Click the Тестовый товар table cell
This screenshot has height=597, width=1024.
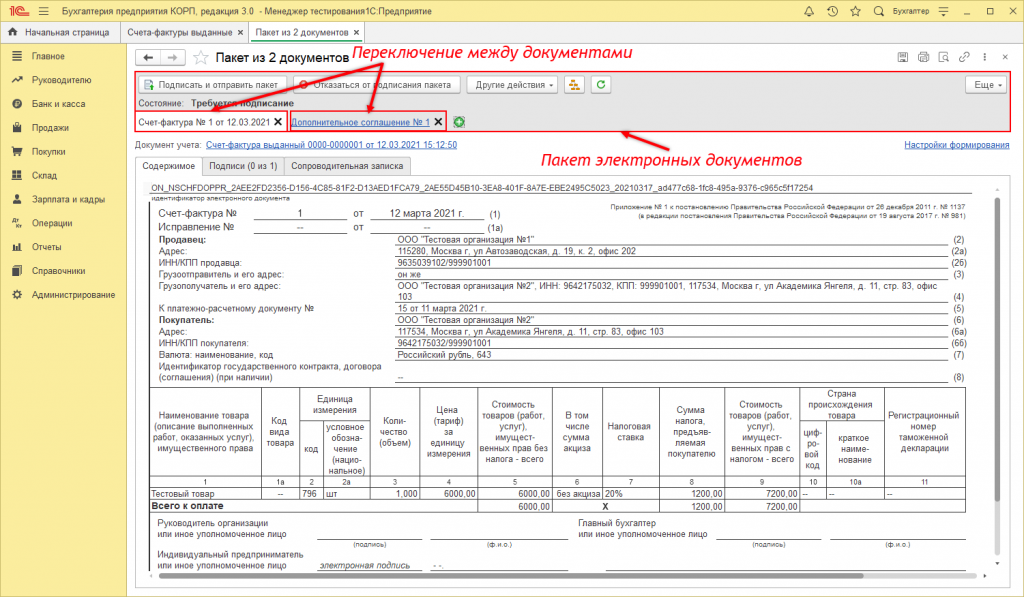click(205, 494)
